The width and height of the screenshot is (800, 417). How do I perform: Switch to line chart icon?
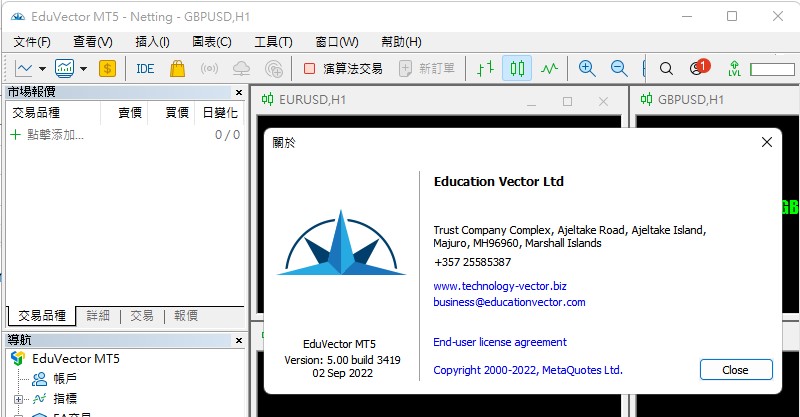(x=549, y=69)
